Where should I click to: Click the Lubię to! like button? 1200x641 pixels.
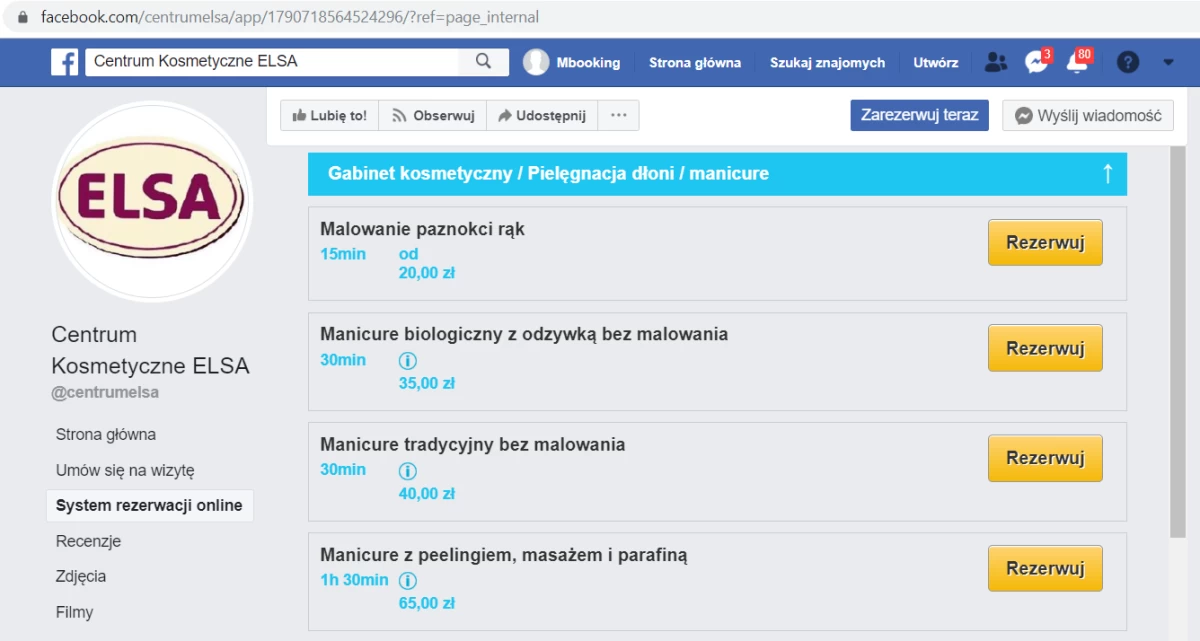pyautogui.click(x=329, y=115)
